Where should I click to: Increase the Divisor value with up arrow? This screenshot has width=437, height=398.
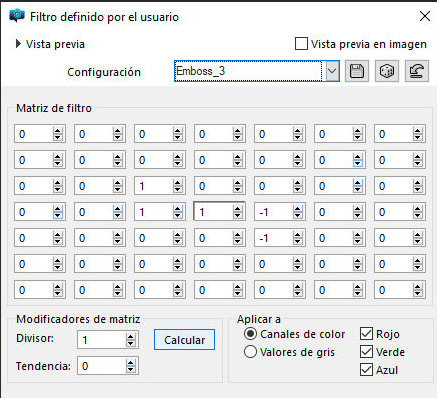pyautogui.click(x=131, y=337)
